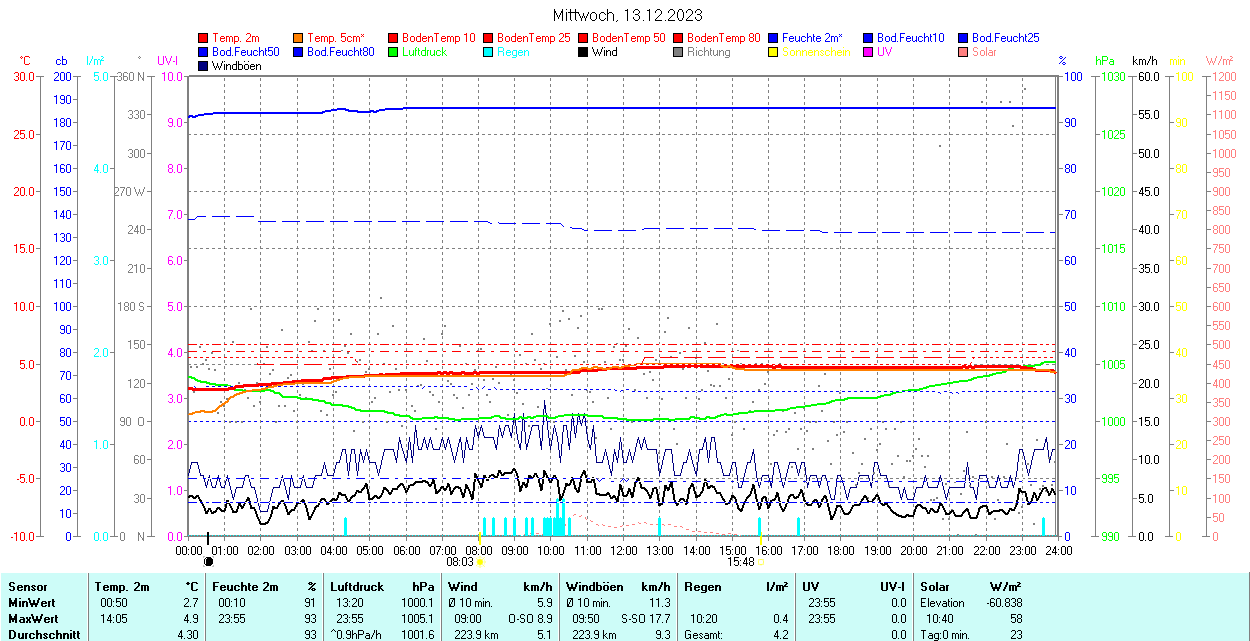
Task: Click the Feuchte 2m* legend label
Action: (x=812, y=38)
